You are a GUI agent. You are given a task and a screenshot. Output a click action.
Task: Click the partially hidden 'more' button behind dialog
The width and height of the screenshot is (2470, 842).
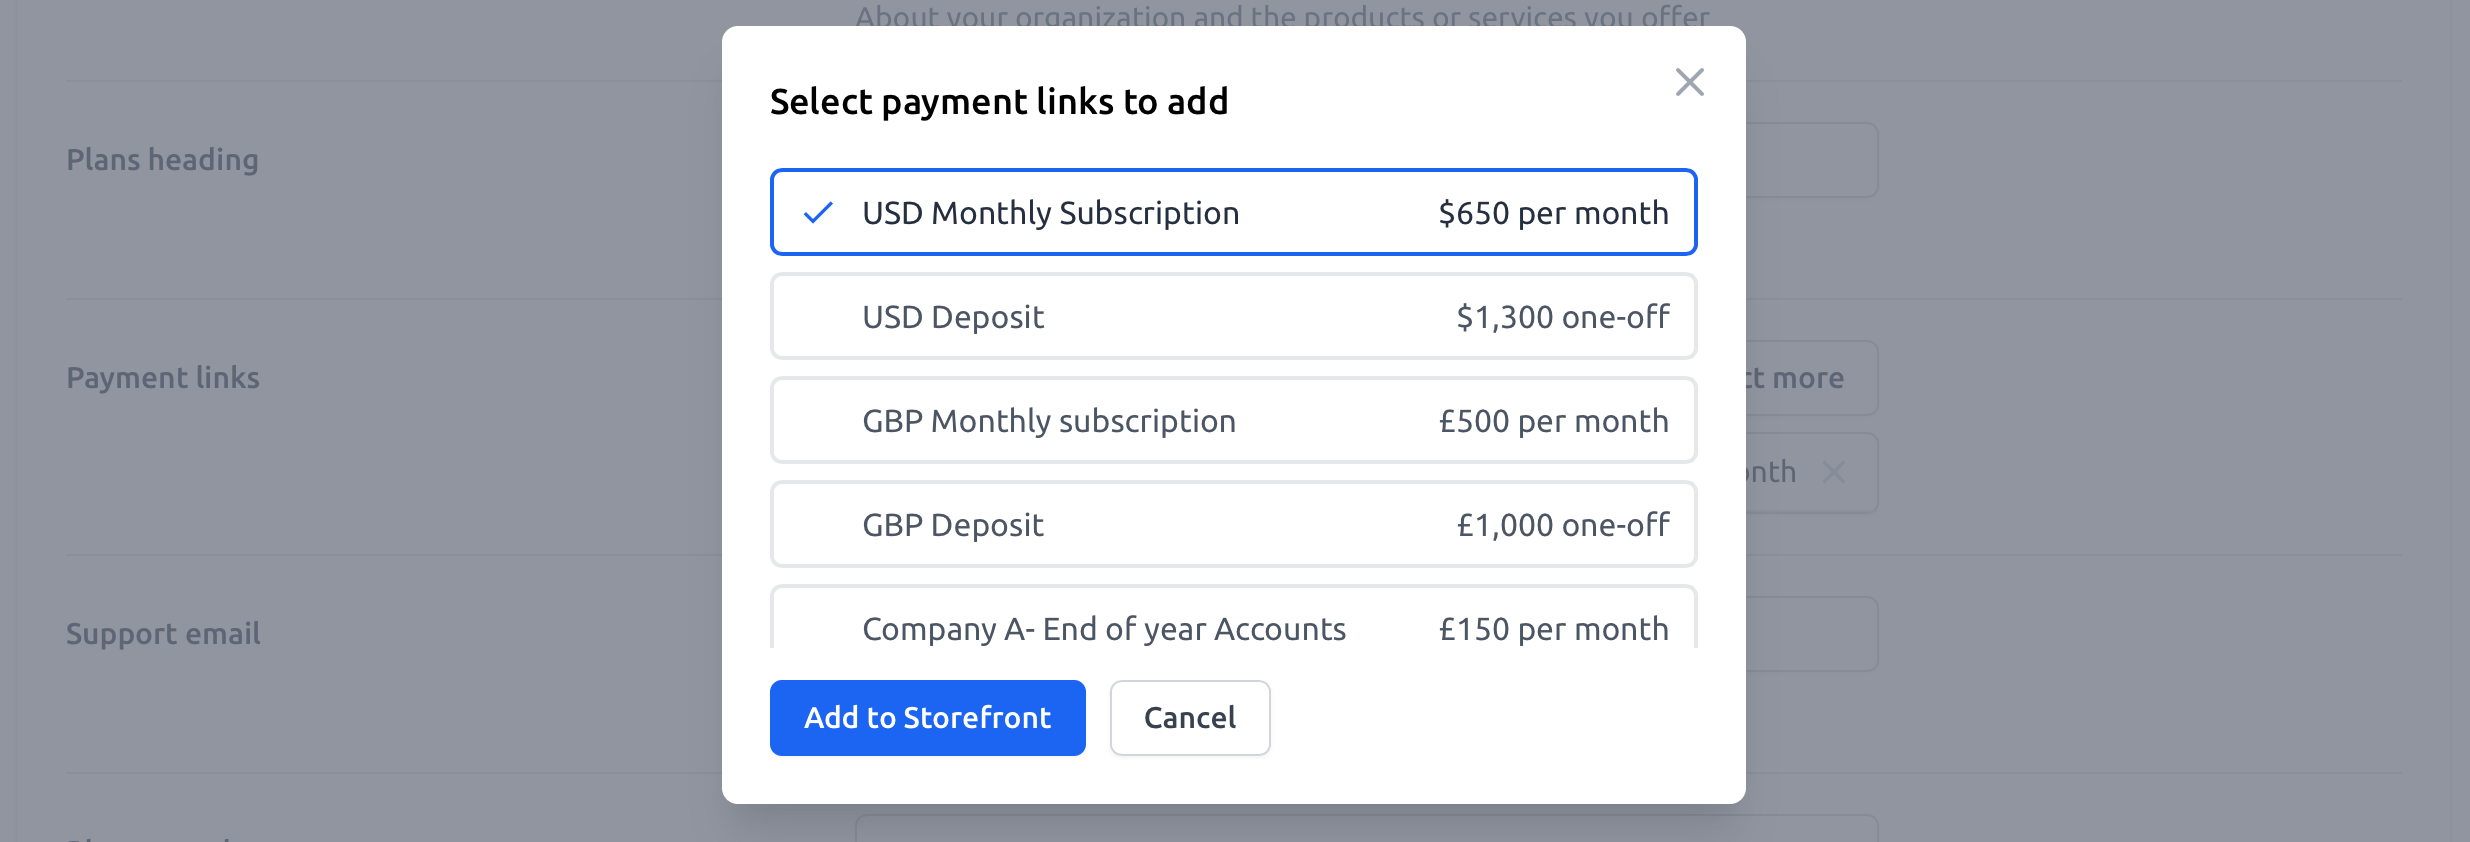pos(1809,378)
